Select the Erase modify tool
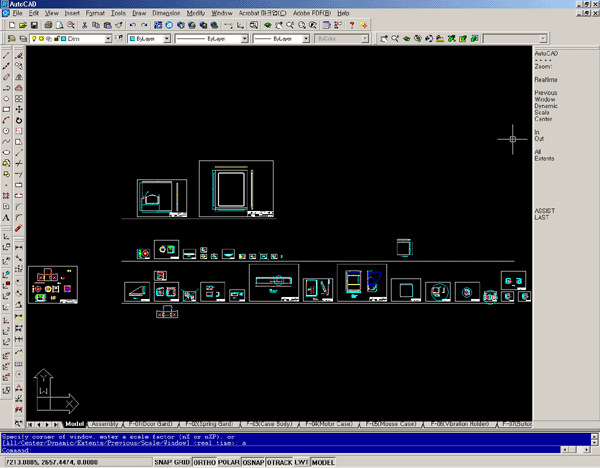Image resolution: width=600 pixels, height=468 pixels. pos(19,55)
